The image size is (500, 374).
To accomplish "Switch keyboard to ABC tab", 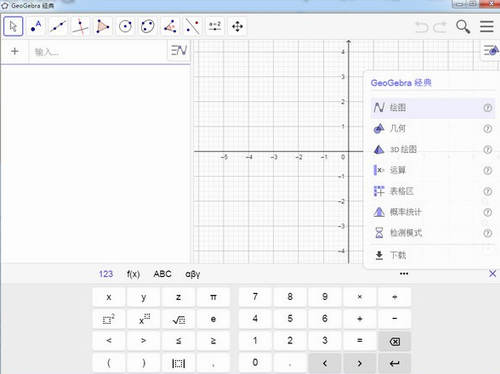I will tap(162, 274).
